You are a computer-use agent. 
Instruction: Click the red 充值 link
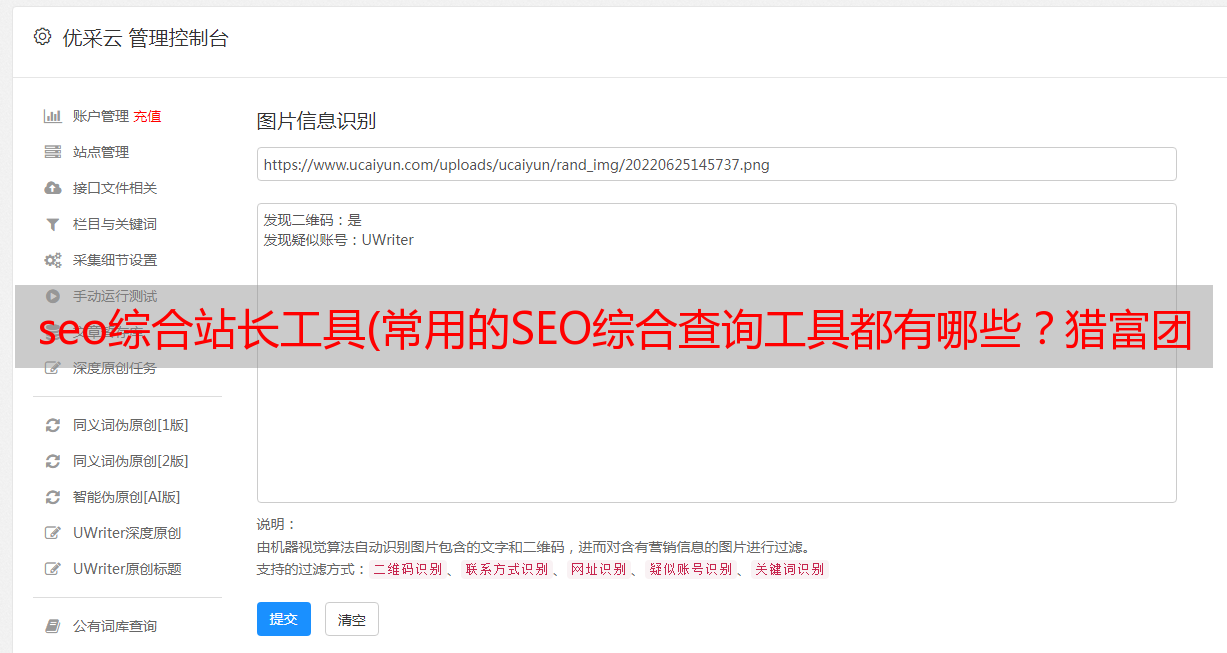pyautogui.click(x=147, y=116)
